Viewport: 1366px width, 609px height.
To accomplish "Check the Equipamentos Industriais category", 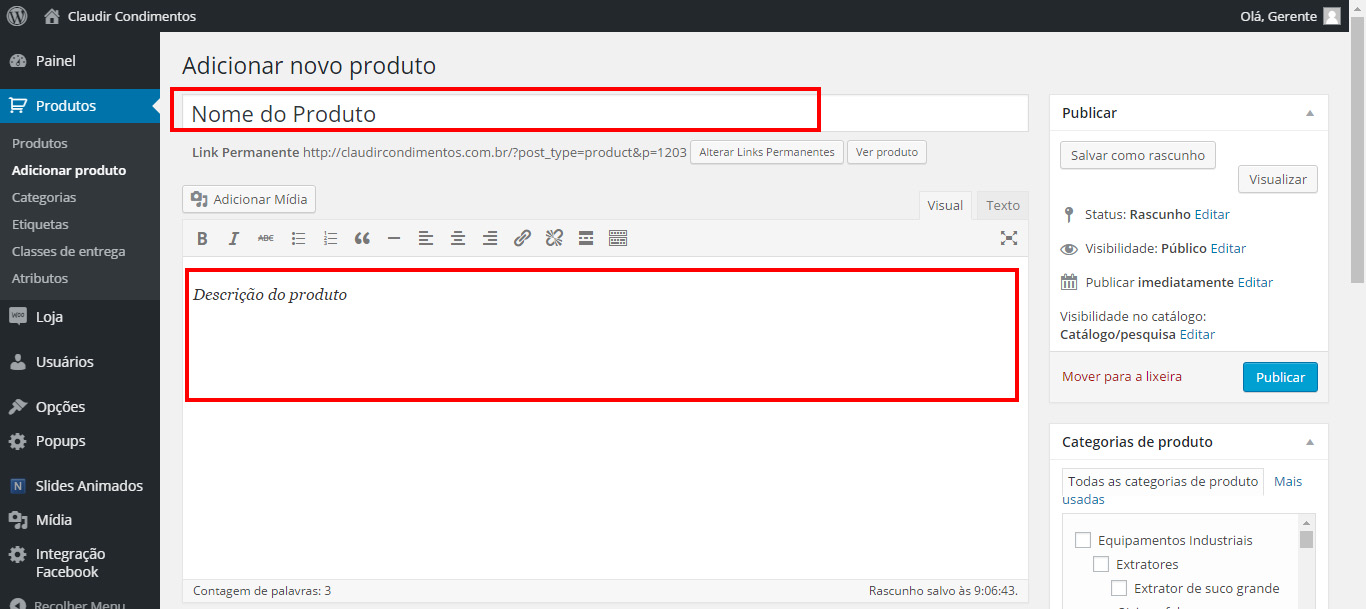I will point(1083,541).
